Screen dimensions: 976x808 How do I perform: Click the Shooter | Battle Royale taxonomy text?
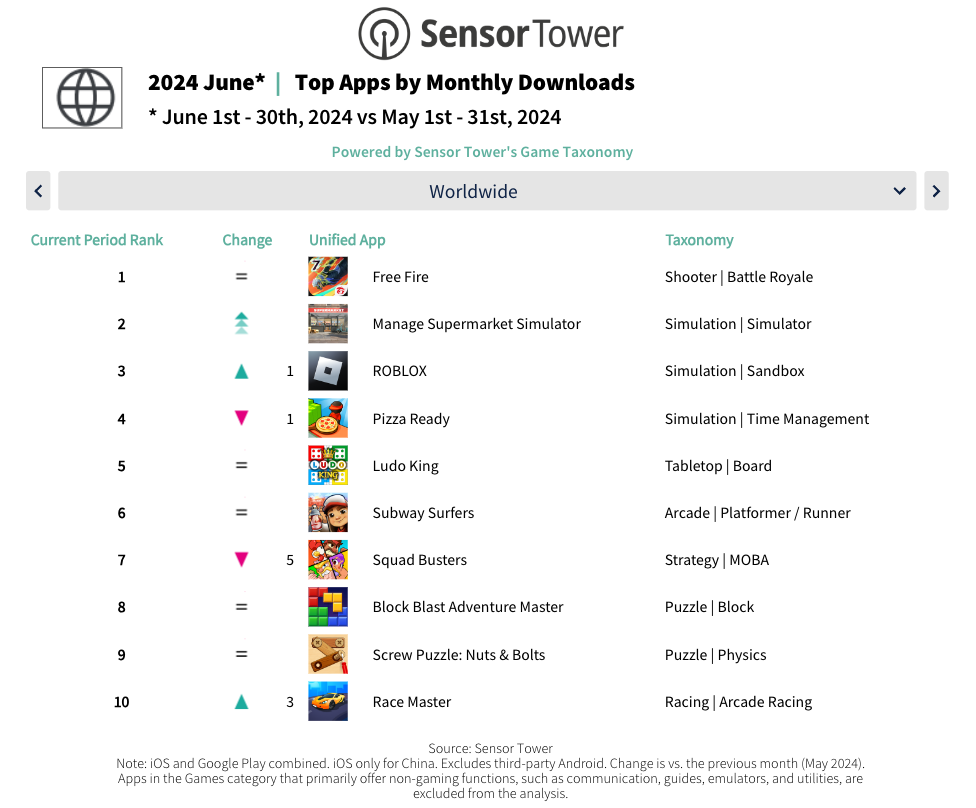(739, 277)
